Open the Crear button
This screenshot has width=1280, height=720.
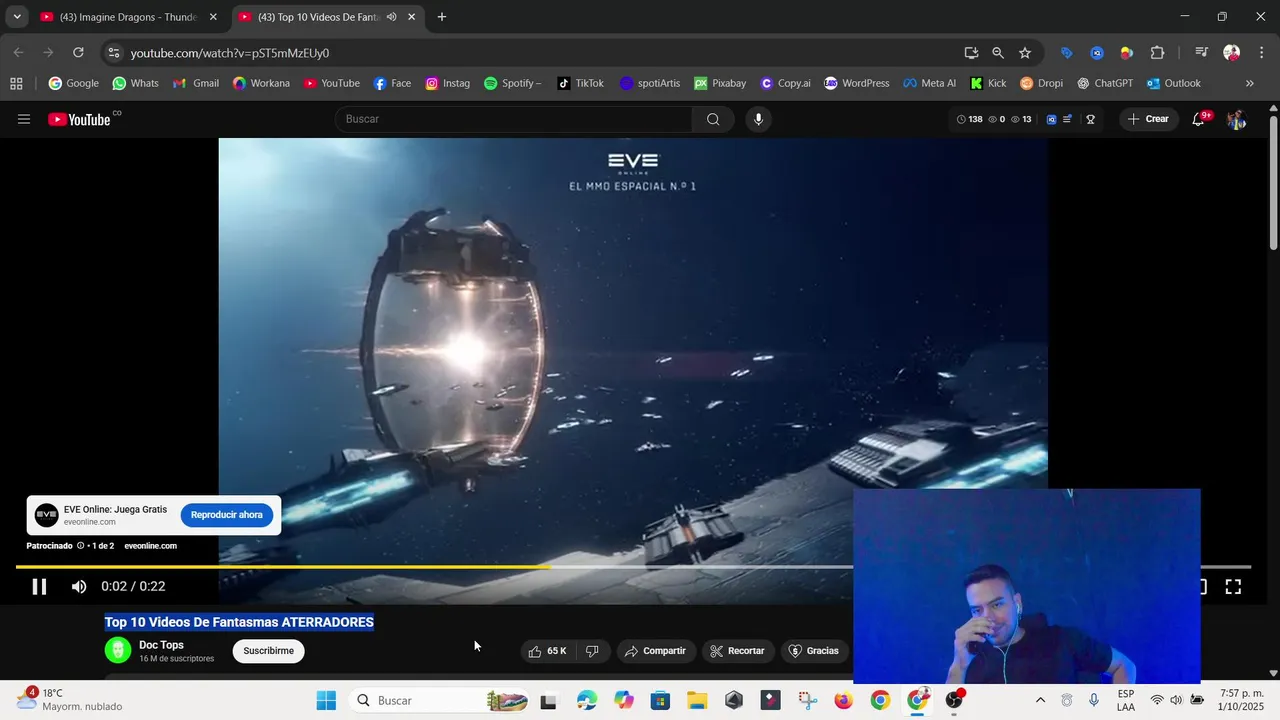coord(1148,119)
